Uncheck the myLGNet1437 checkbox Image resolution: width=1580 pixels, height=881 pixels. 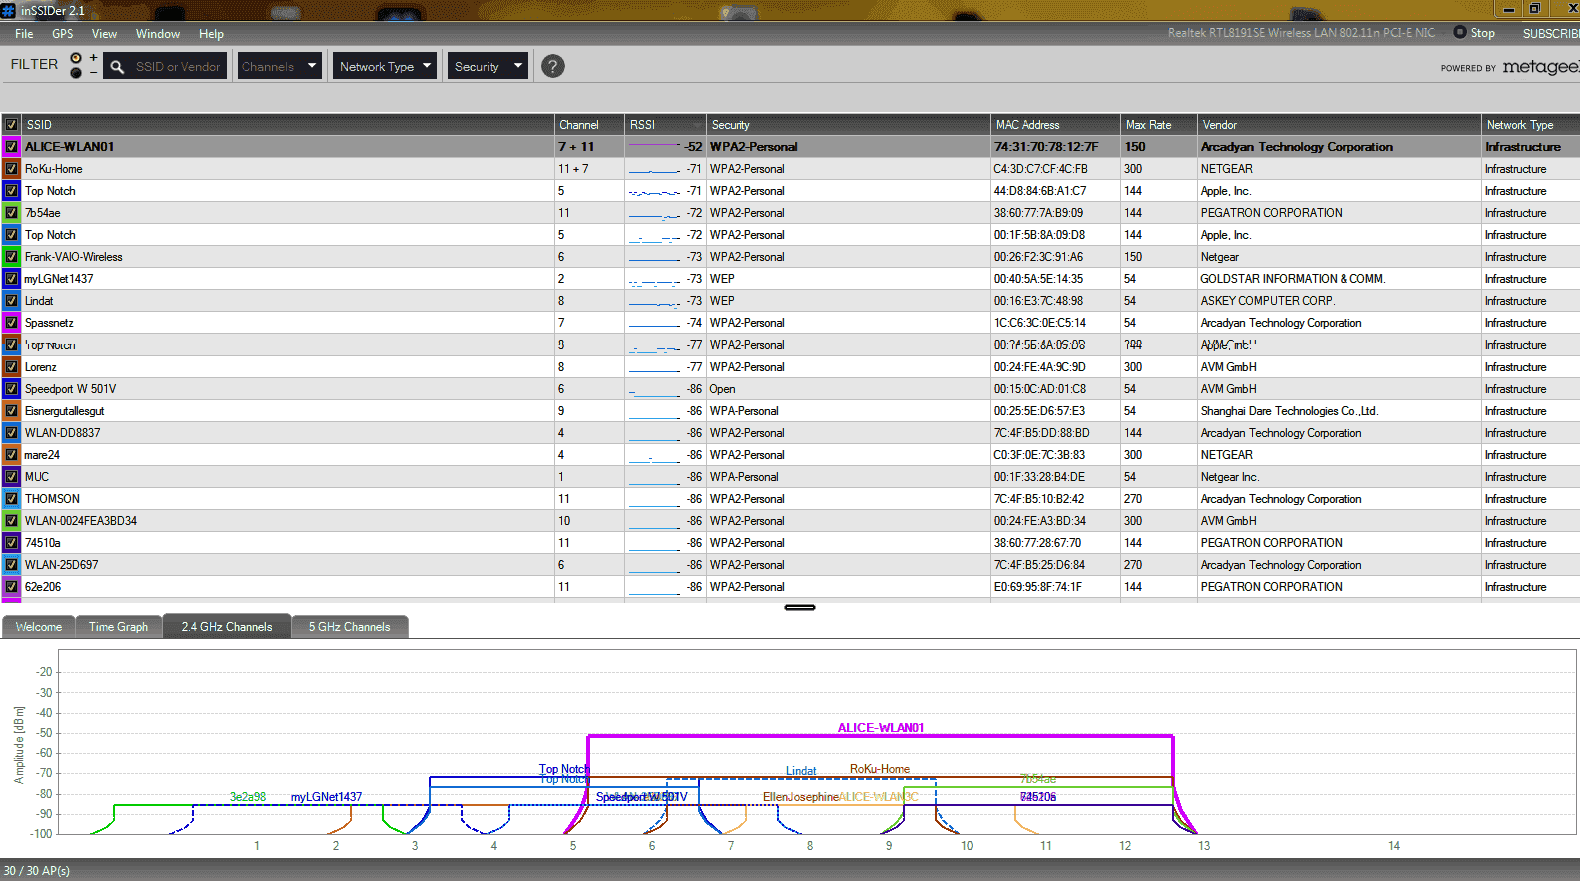point(12,279)
